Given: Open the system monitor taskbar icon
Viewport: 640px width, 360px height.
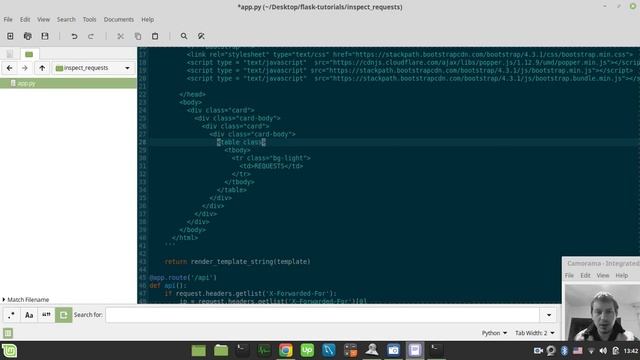Looking at the screenshot, I should click(x=264, y=351).
